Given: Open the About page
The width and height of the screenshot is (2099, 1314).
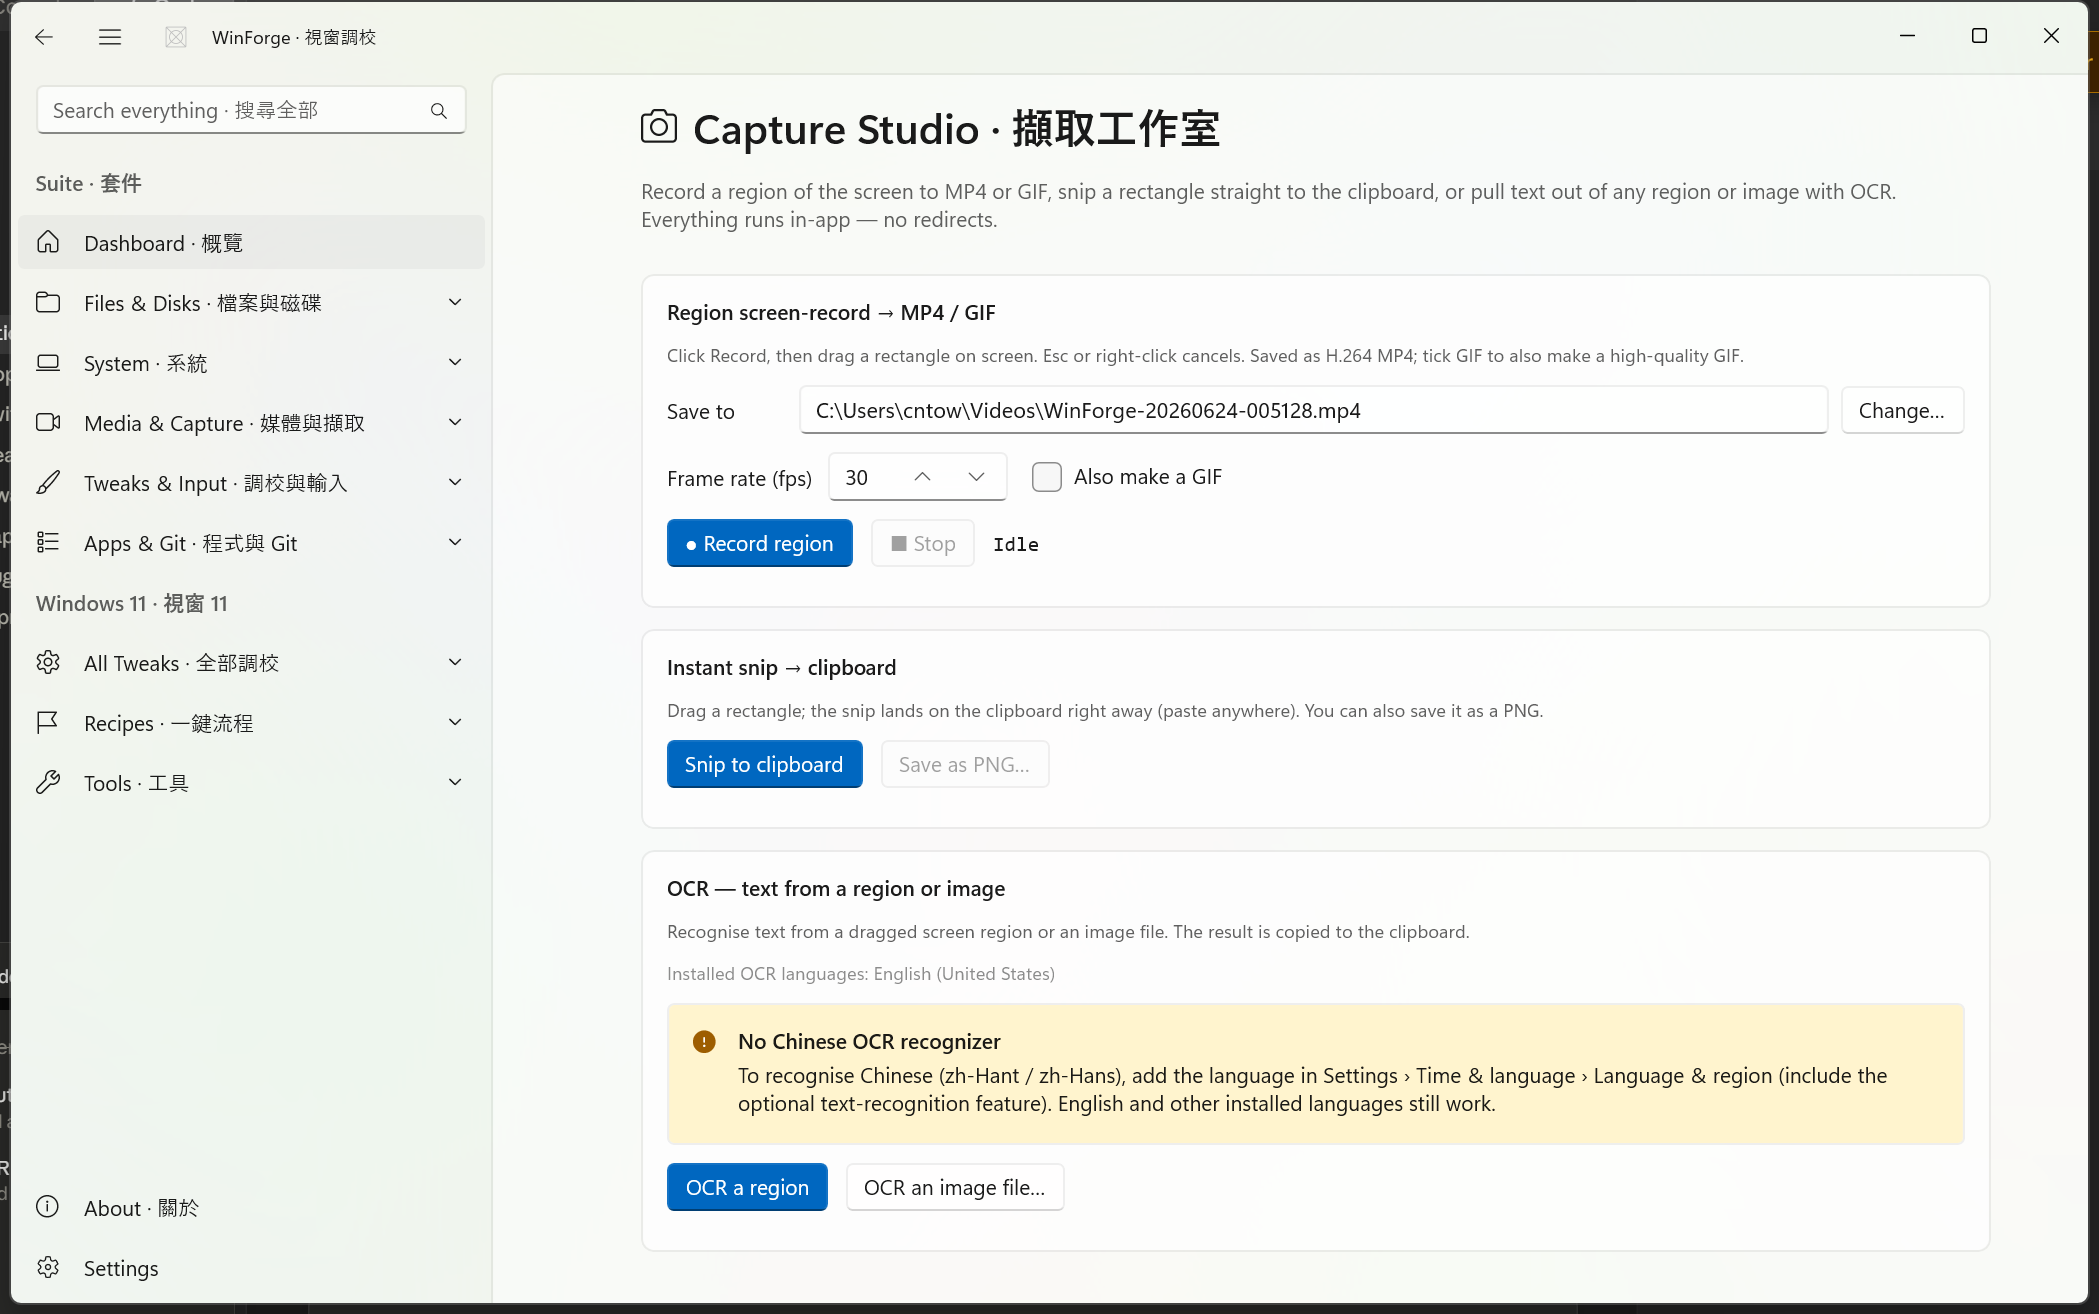Looking at the screenshot, I should pyautogui.click(x=251, y=1207).
